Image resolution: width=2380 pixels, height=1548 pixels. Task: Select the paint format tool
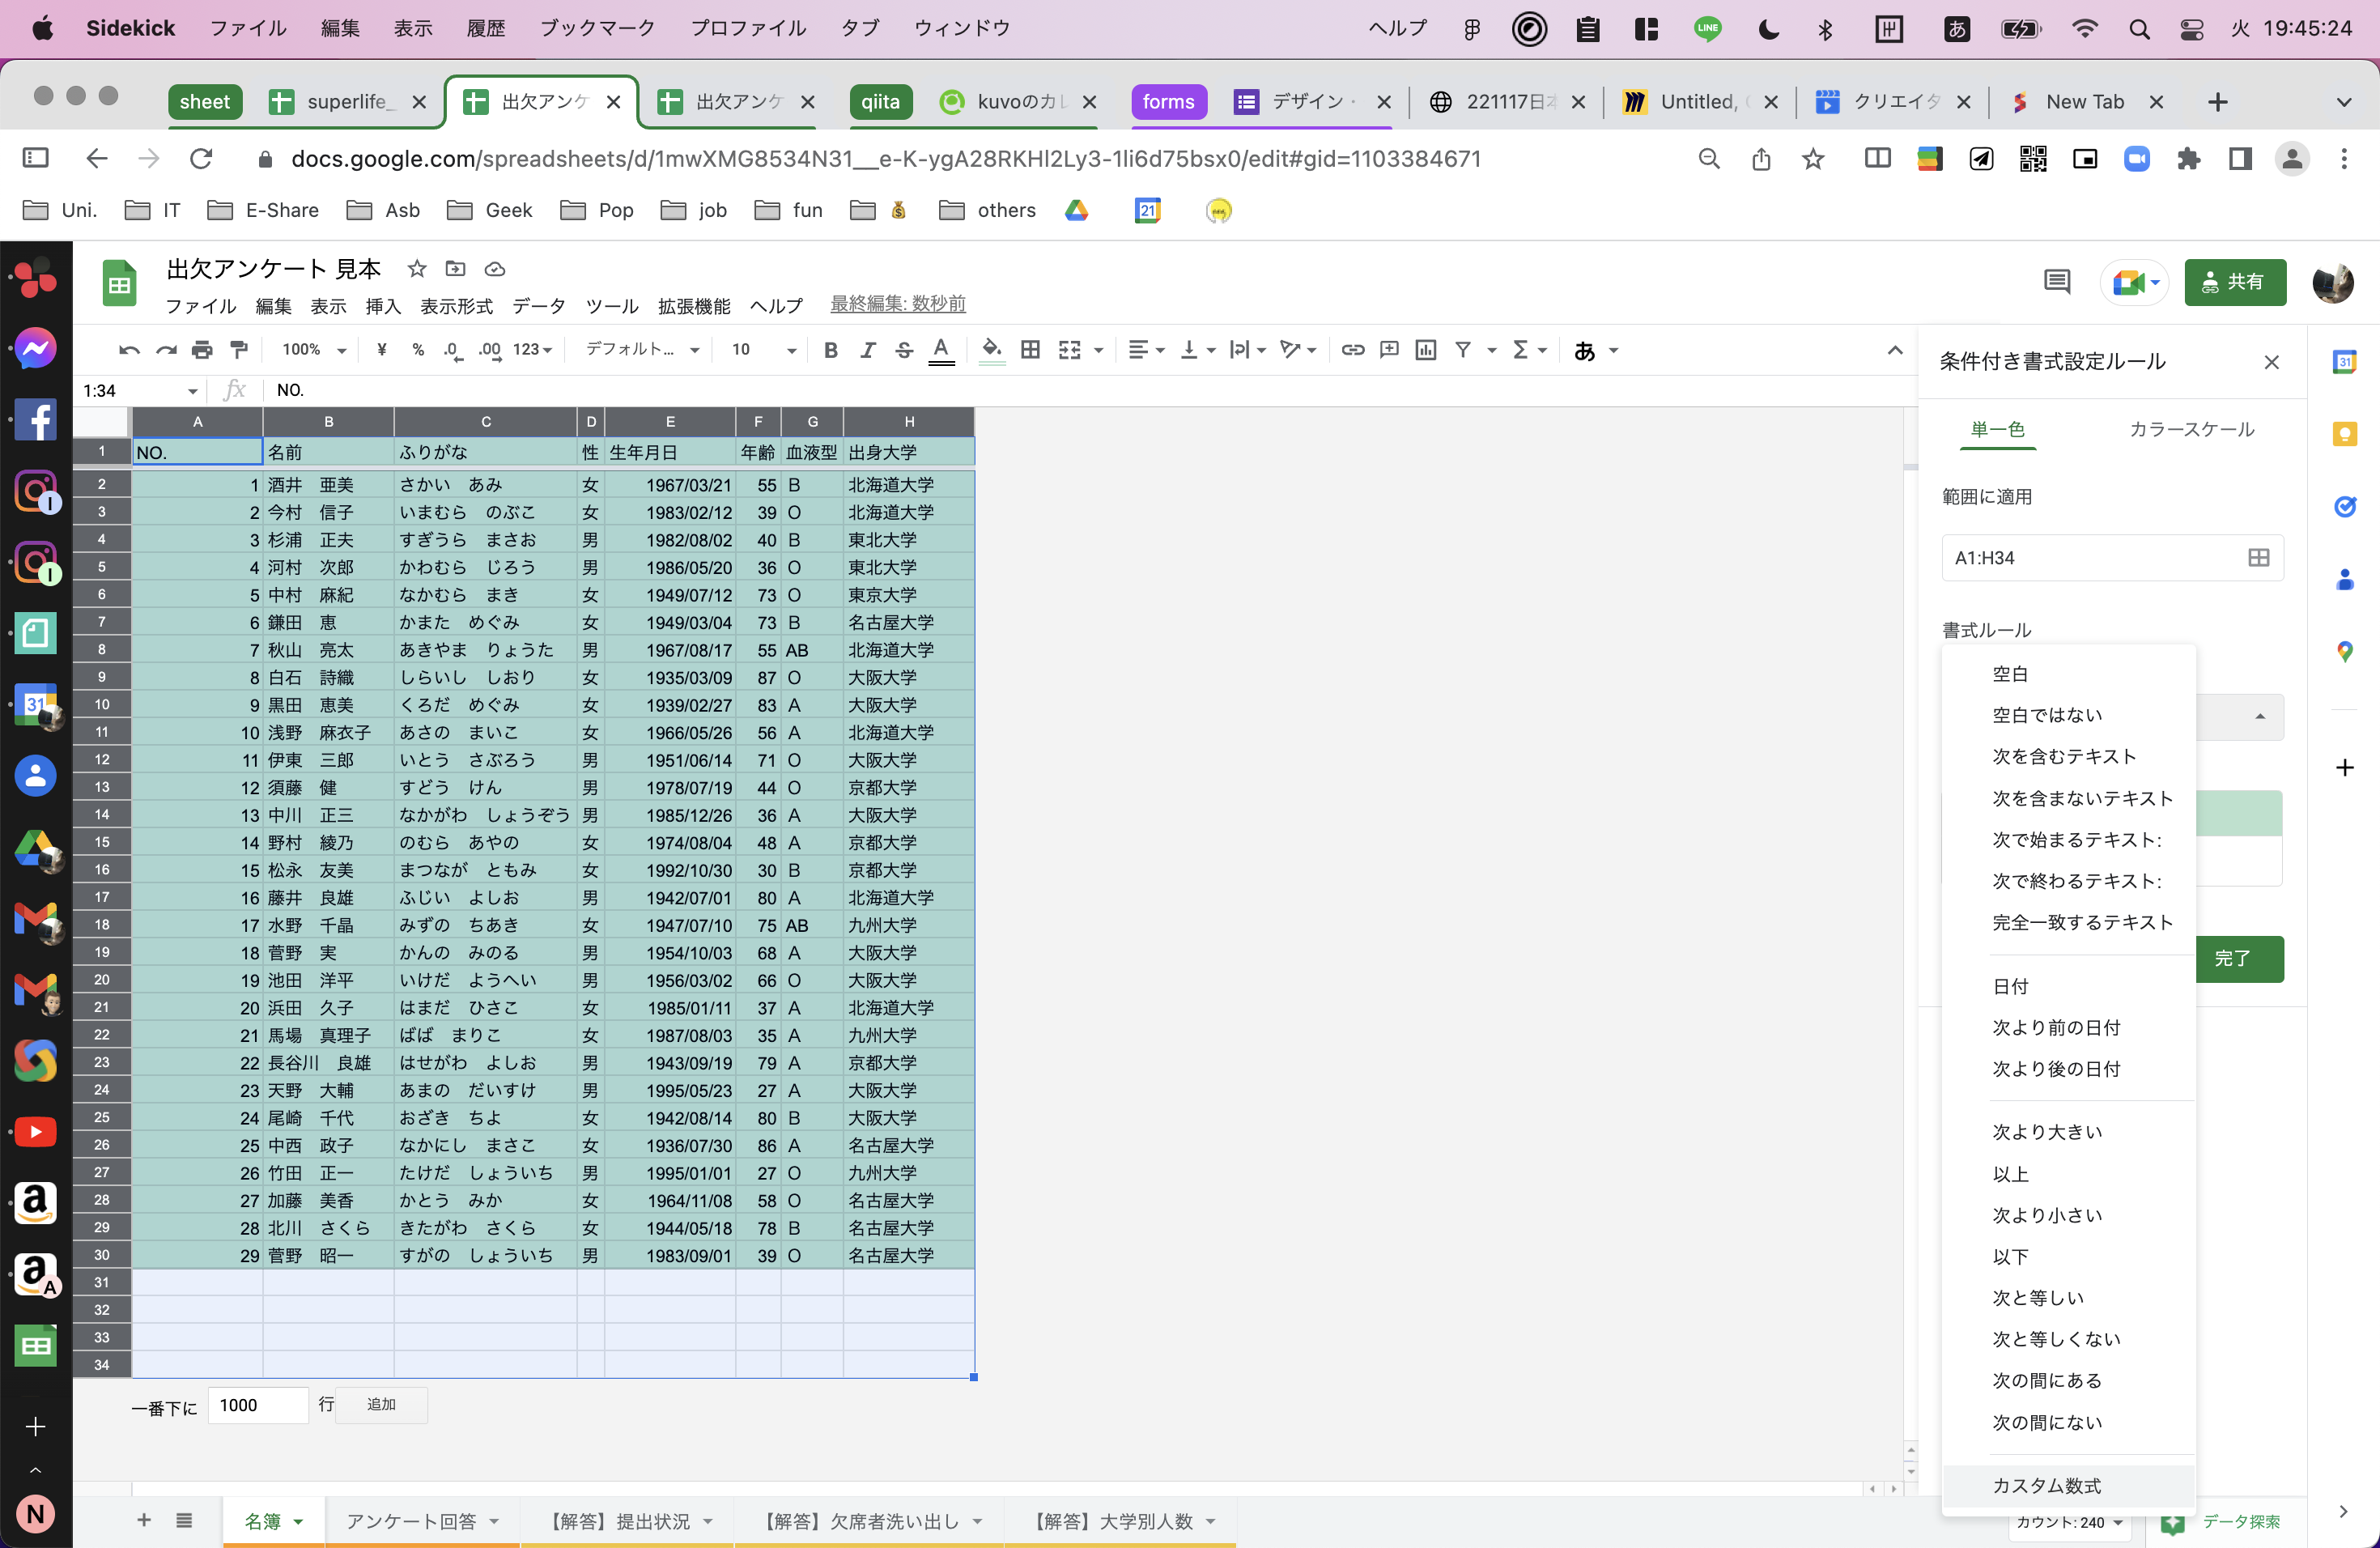238,350
